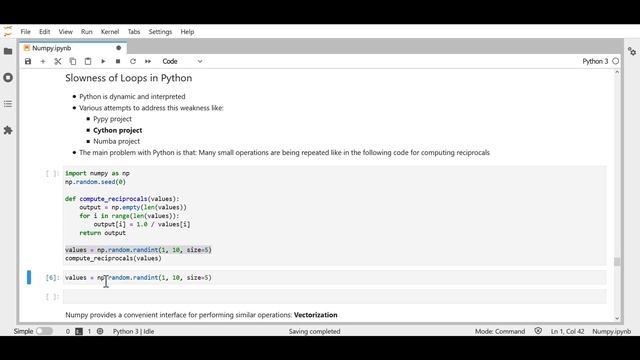The image size is (640, 360).
Task: Open Running Terminals and Kernels sidebar
Action: click(8, 78)
